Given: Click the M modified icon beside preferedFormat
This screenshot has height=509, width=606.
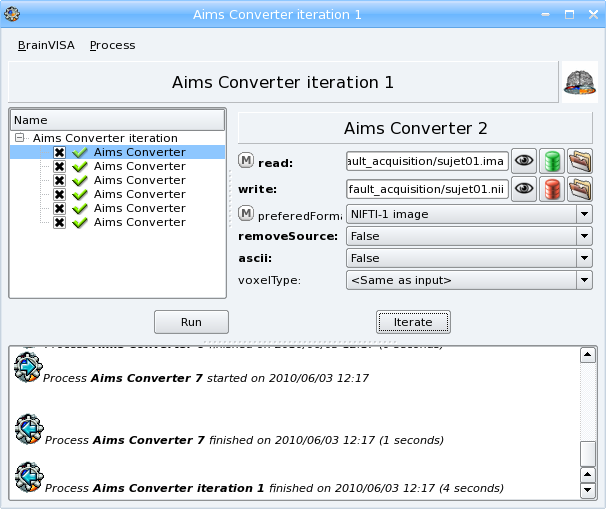Looking at the screenshot, I should point(246,214).
